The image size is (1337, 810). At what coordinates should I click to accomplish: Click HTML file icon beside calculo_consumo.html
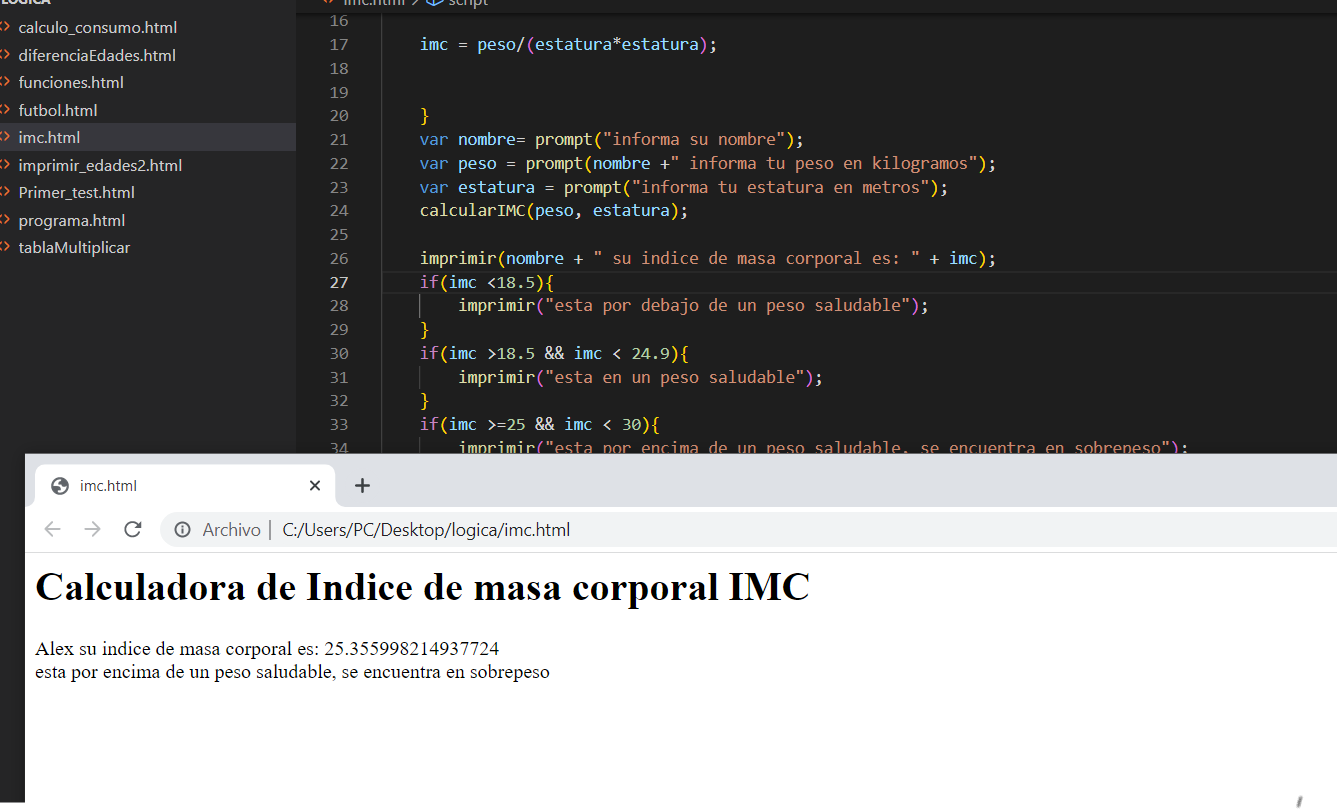(x=5, y=28)
